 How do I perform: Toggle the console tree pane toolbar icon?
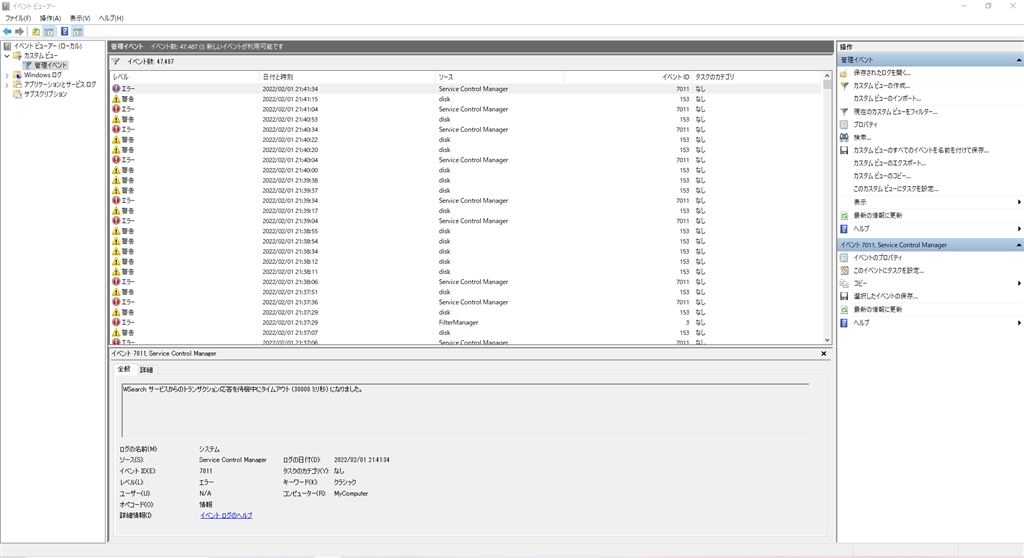coord(49,31)
